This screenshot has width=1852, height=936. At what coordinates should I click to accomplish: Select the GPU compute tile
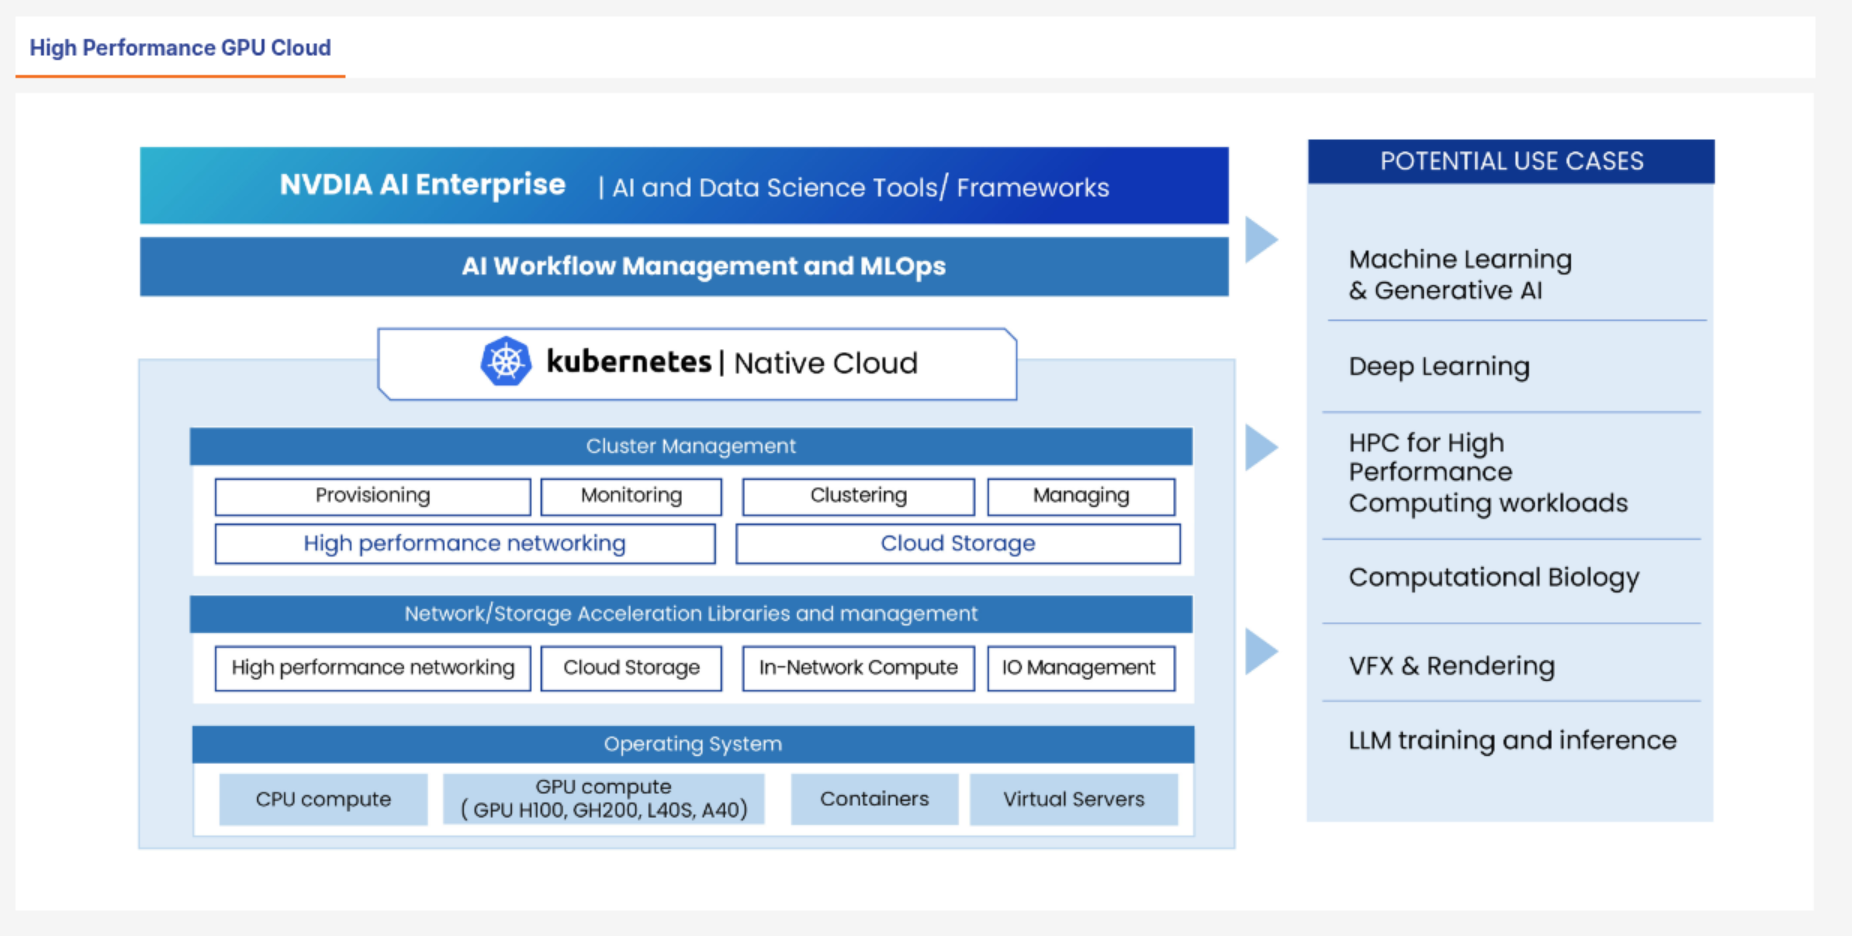[x=603, y=799]
